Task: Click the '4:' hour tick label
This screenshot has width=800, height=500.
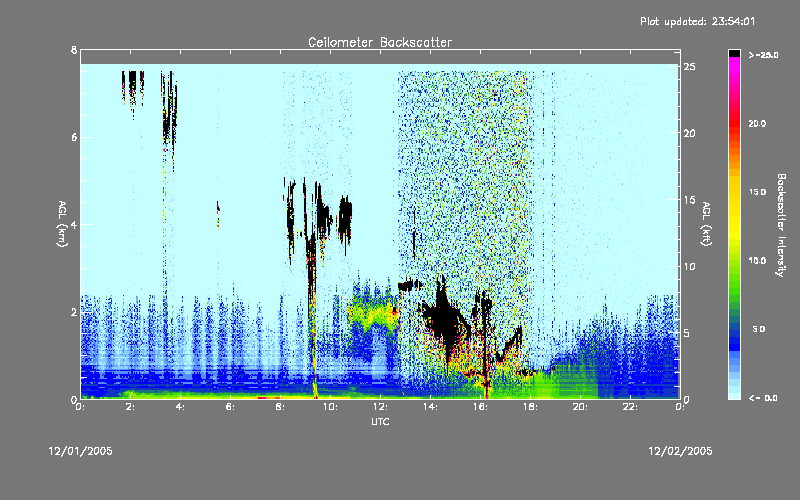Action: pyautogui.click(x=180, y=407)
